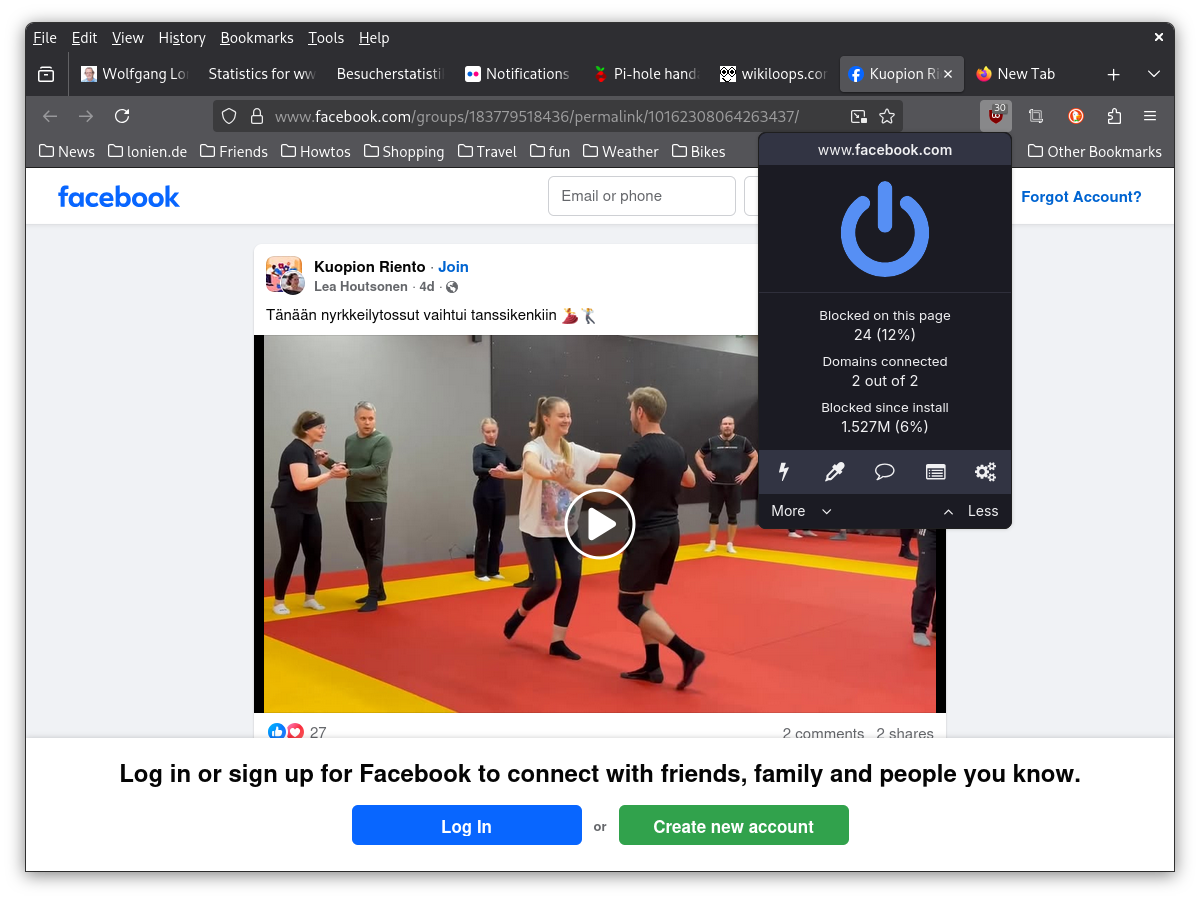Open the uBlock dashboard gears icon
The height and width of the screenshot is (900, 1200).
[x=985, y=472]
